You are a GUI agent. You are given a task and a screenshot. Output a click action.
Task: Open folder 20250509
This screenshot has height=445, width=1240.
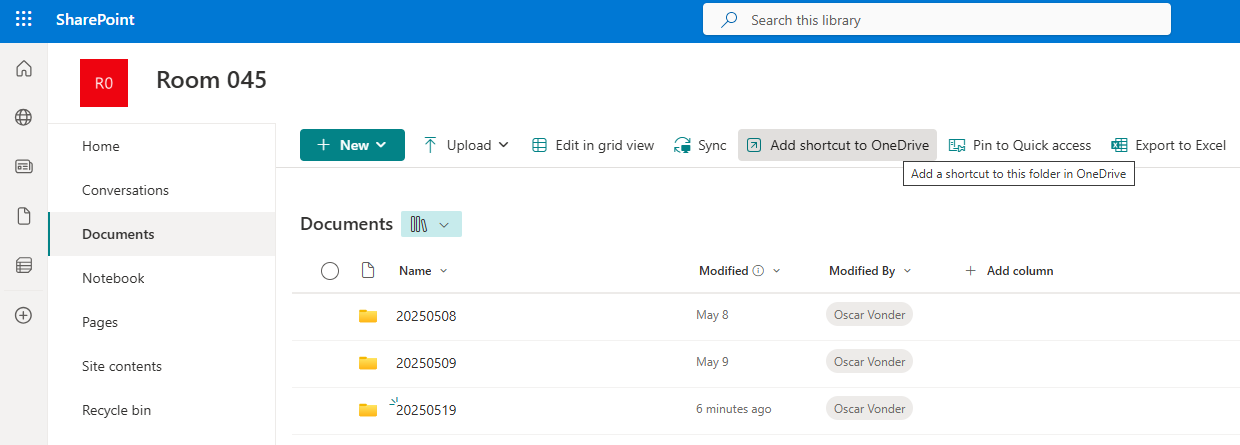(426, 363)
